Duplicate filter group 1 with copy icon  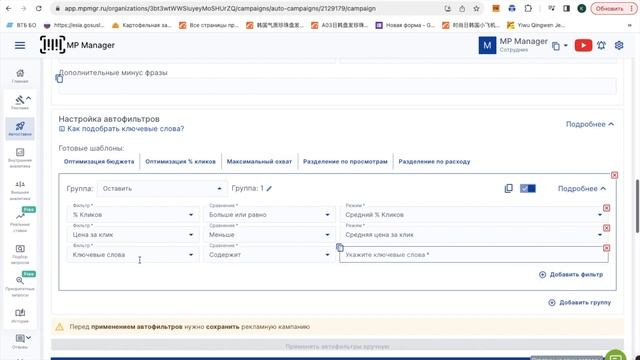[x=509, y=188]
